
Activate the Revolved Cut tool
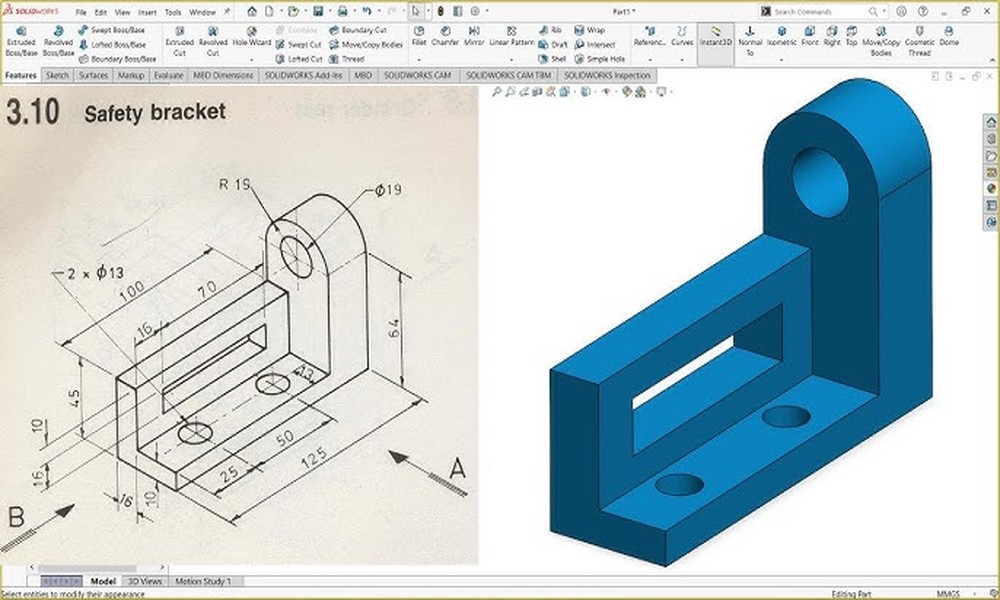click(x=213, y=42)
